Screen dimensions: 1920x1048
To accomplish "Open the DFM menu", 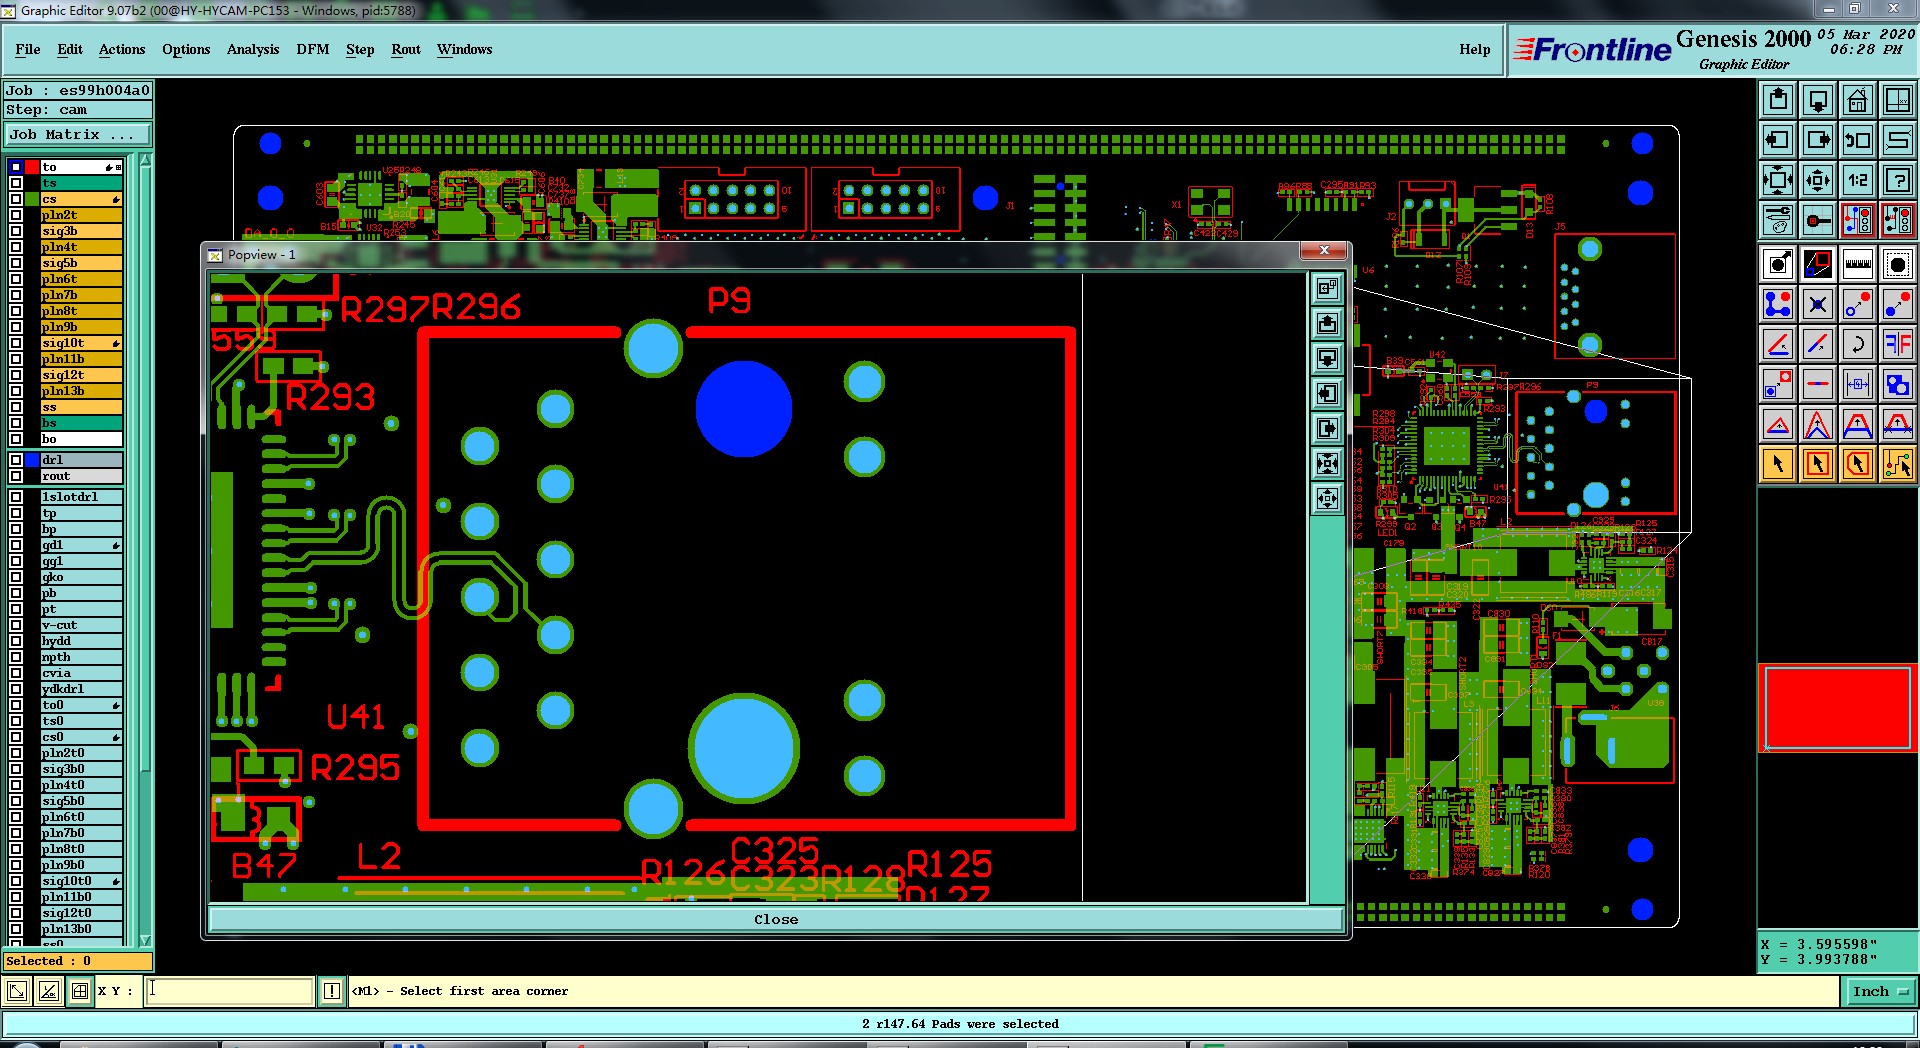I will (x=313, y=49).
